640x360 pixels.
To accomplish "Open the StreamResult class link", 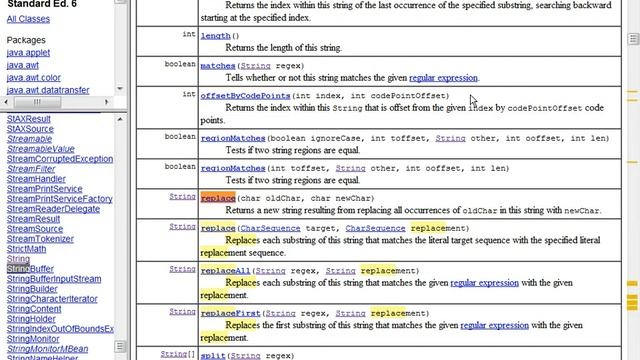I will click(33, 219).
